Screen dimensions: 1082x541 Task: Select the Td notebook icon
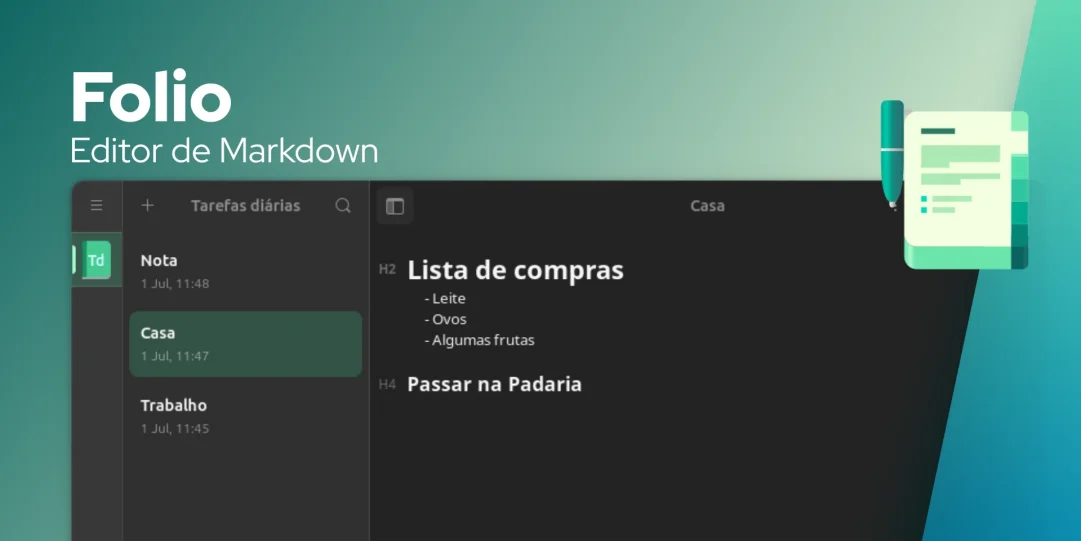[x=96, y=260]
